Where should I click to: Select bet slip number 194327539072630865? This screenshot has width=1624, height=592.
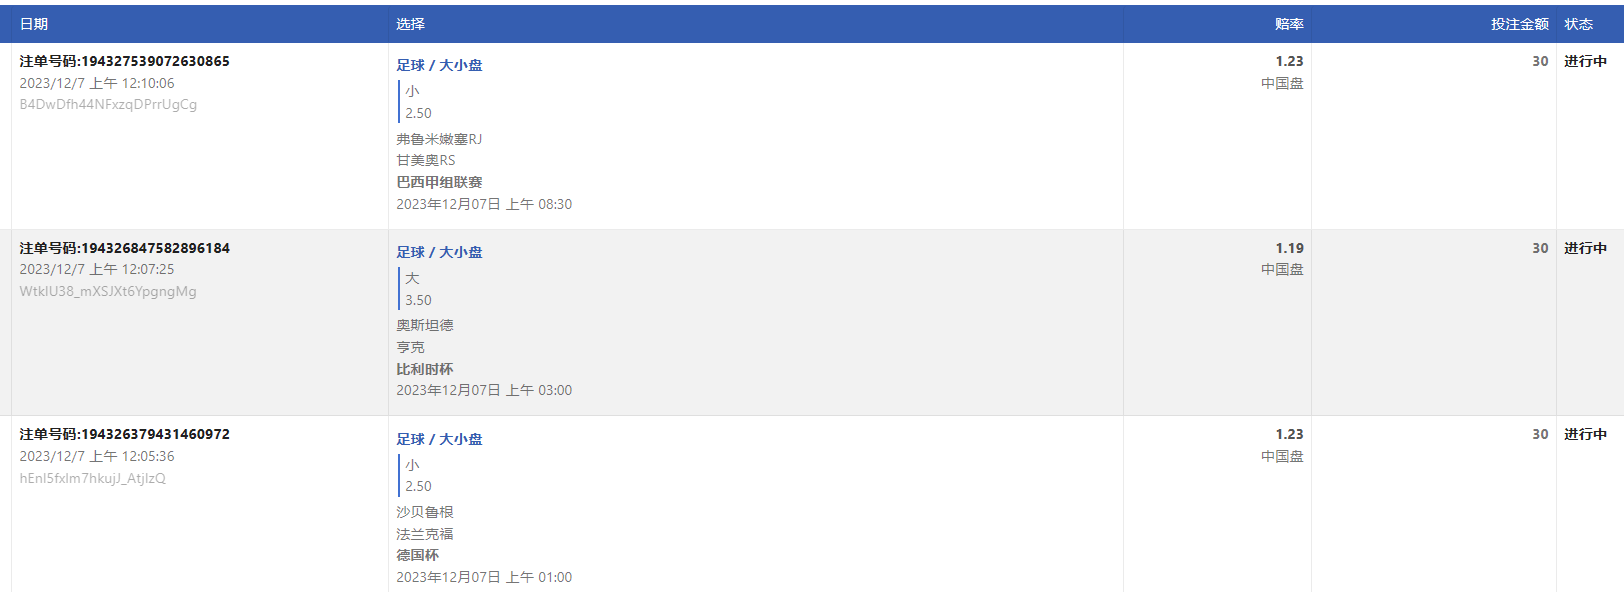pos(125,61)
